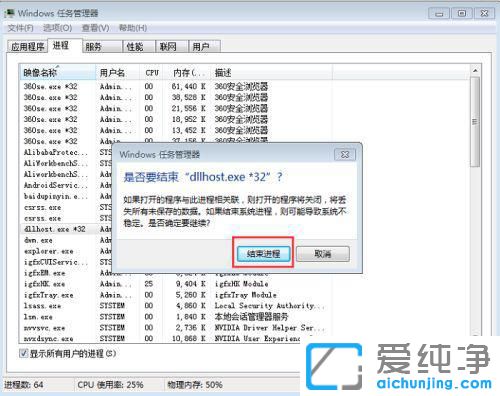Image resolution: width=500 pixels, height=396 pixels.
Task: Click the scrollbar up arrow
Action: coord(475,71)
